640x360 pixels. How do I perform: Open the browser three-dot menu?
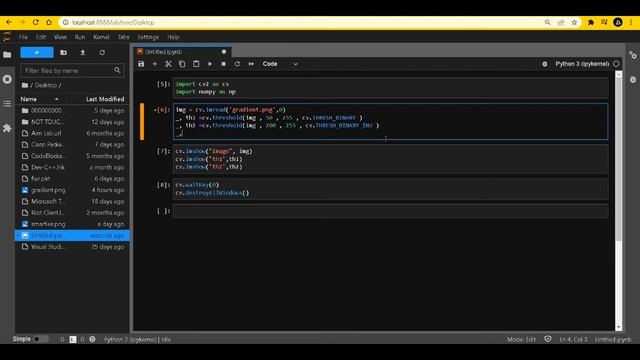[x=631, y=22]
